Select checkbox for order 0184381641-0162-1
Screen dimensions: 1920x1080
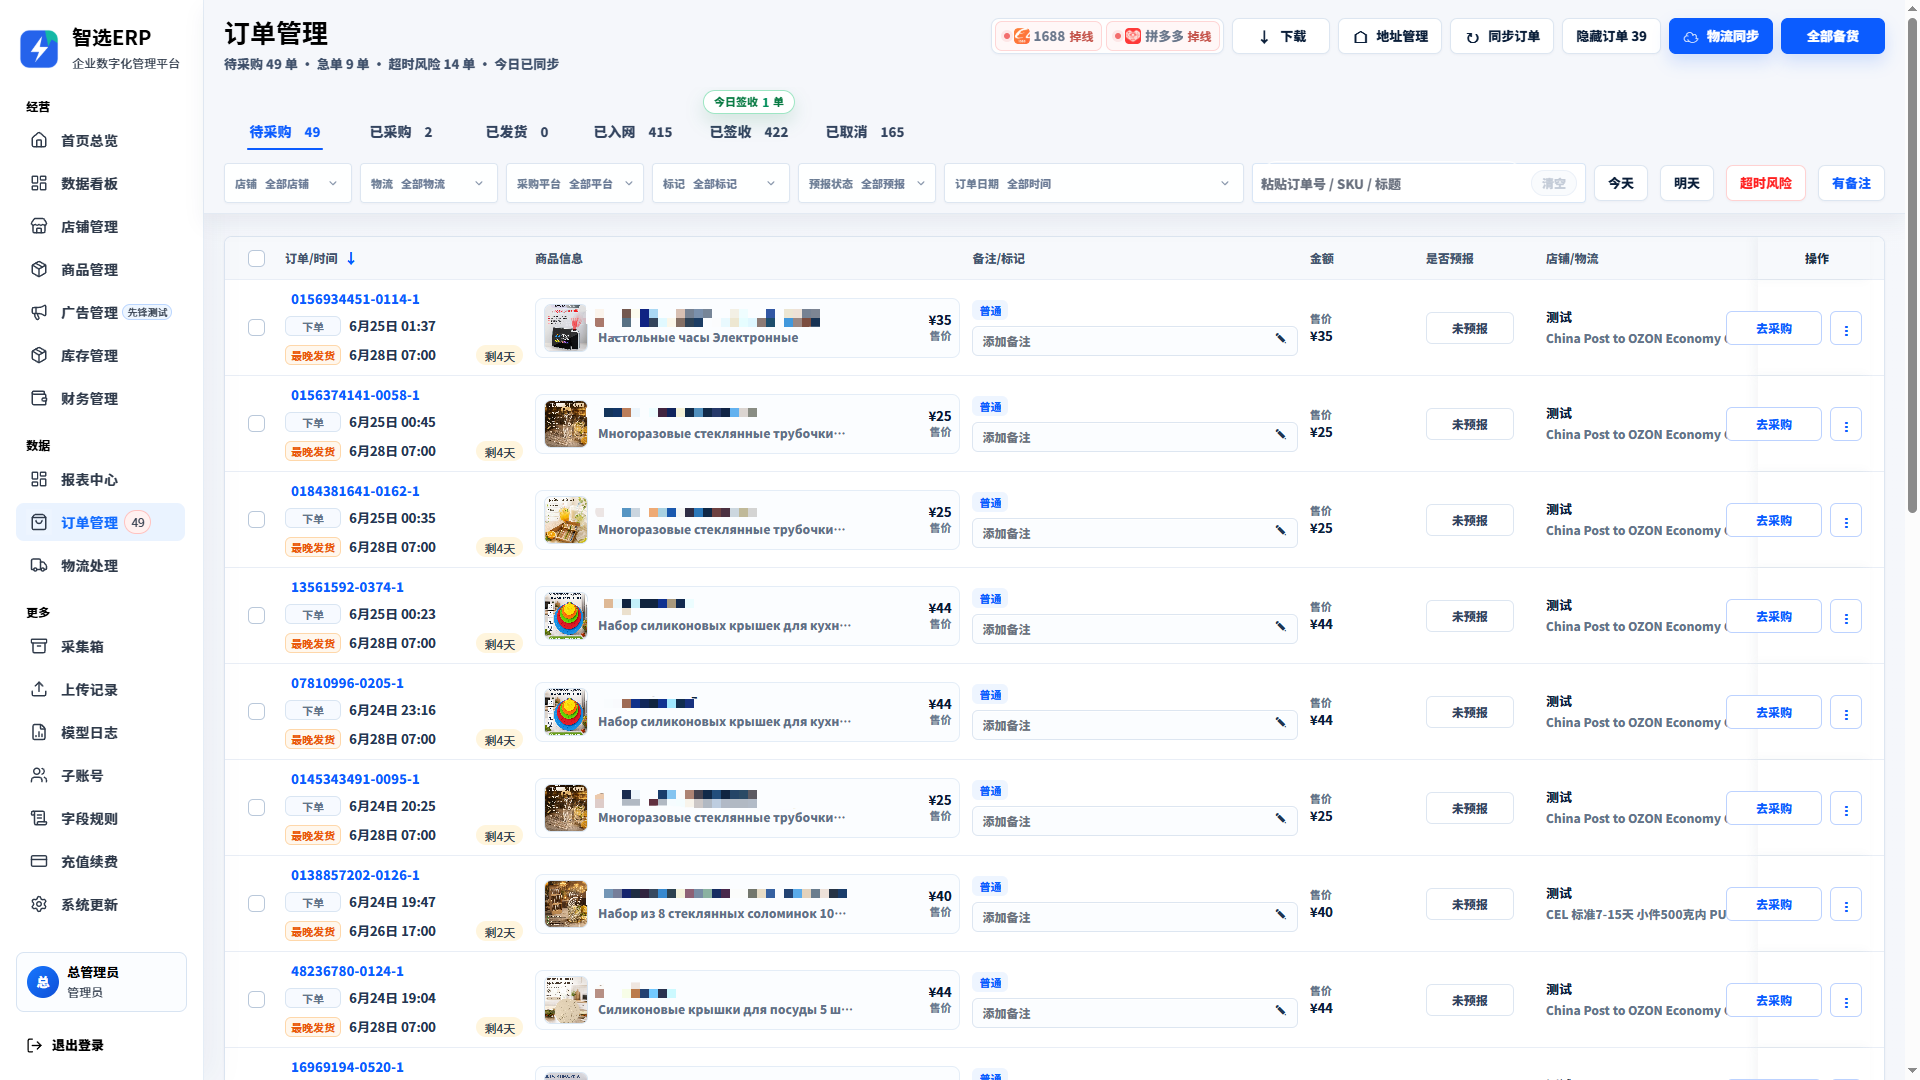[x=257, y=519]
